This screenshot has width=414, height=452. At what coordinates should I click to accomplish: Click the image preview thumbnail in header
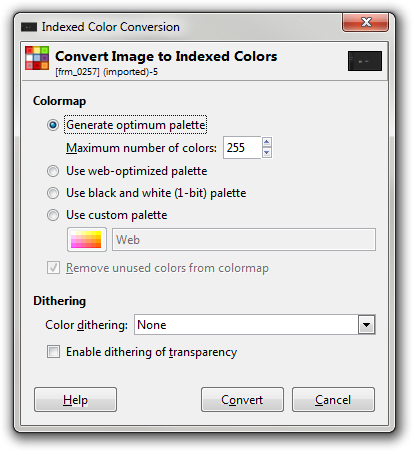pos(365,61)
